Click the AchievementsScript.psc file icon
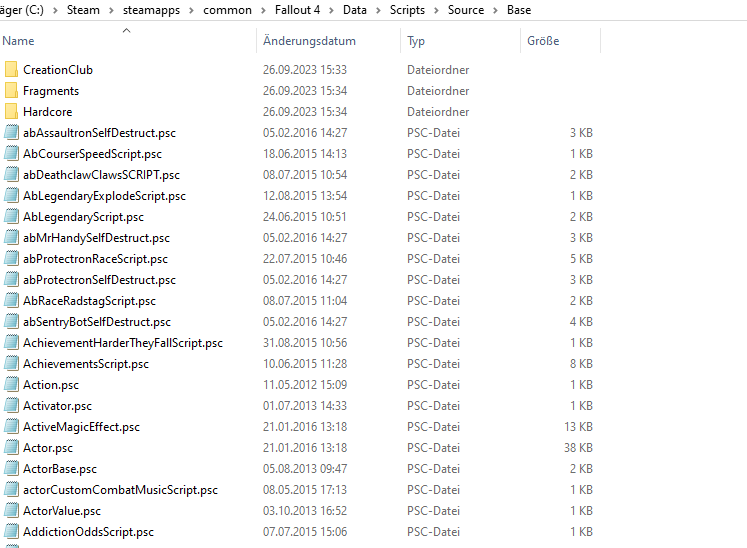 [11, 363]
